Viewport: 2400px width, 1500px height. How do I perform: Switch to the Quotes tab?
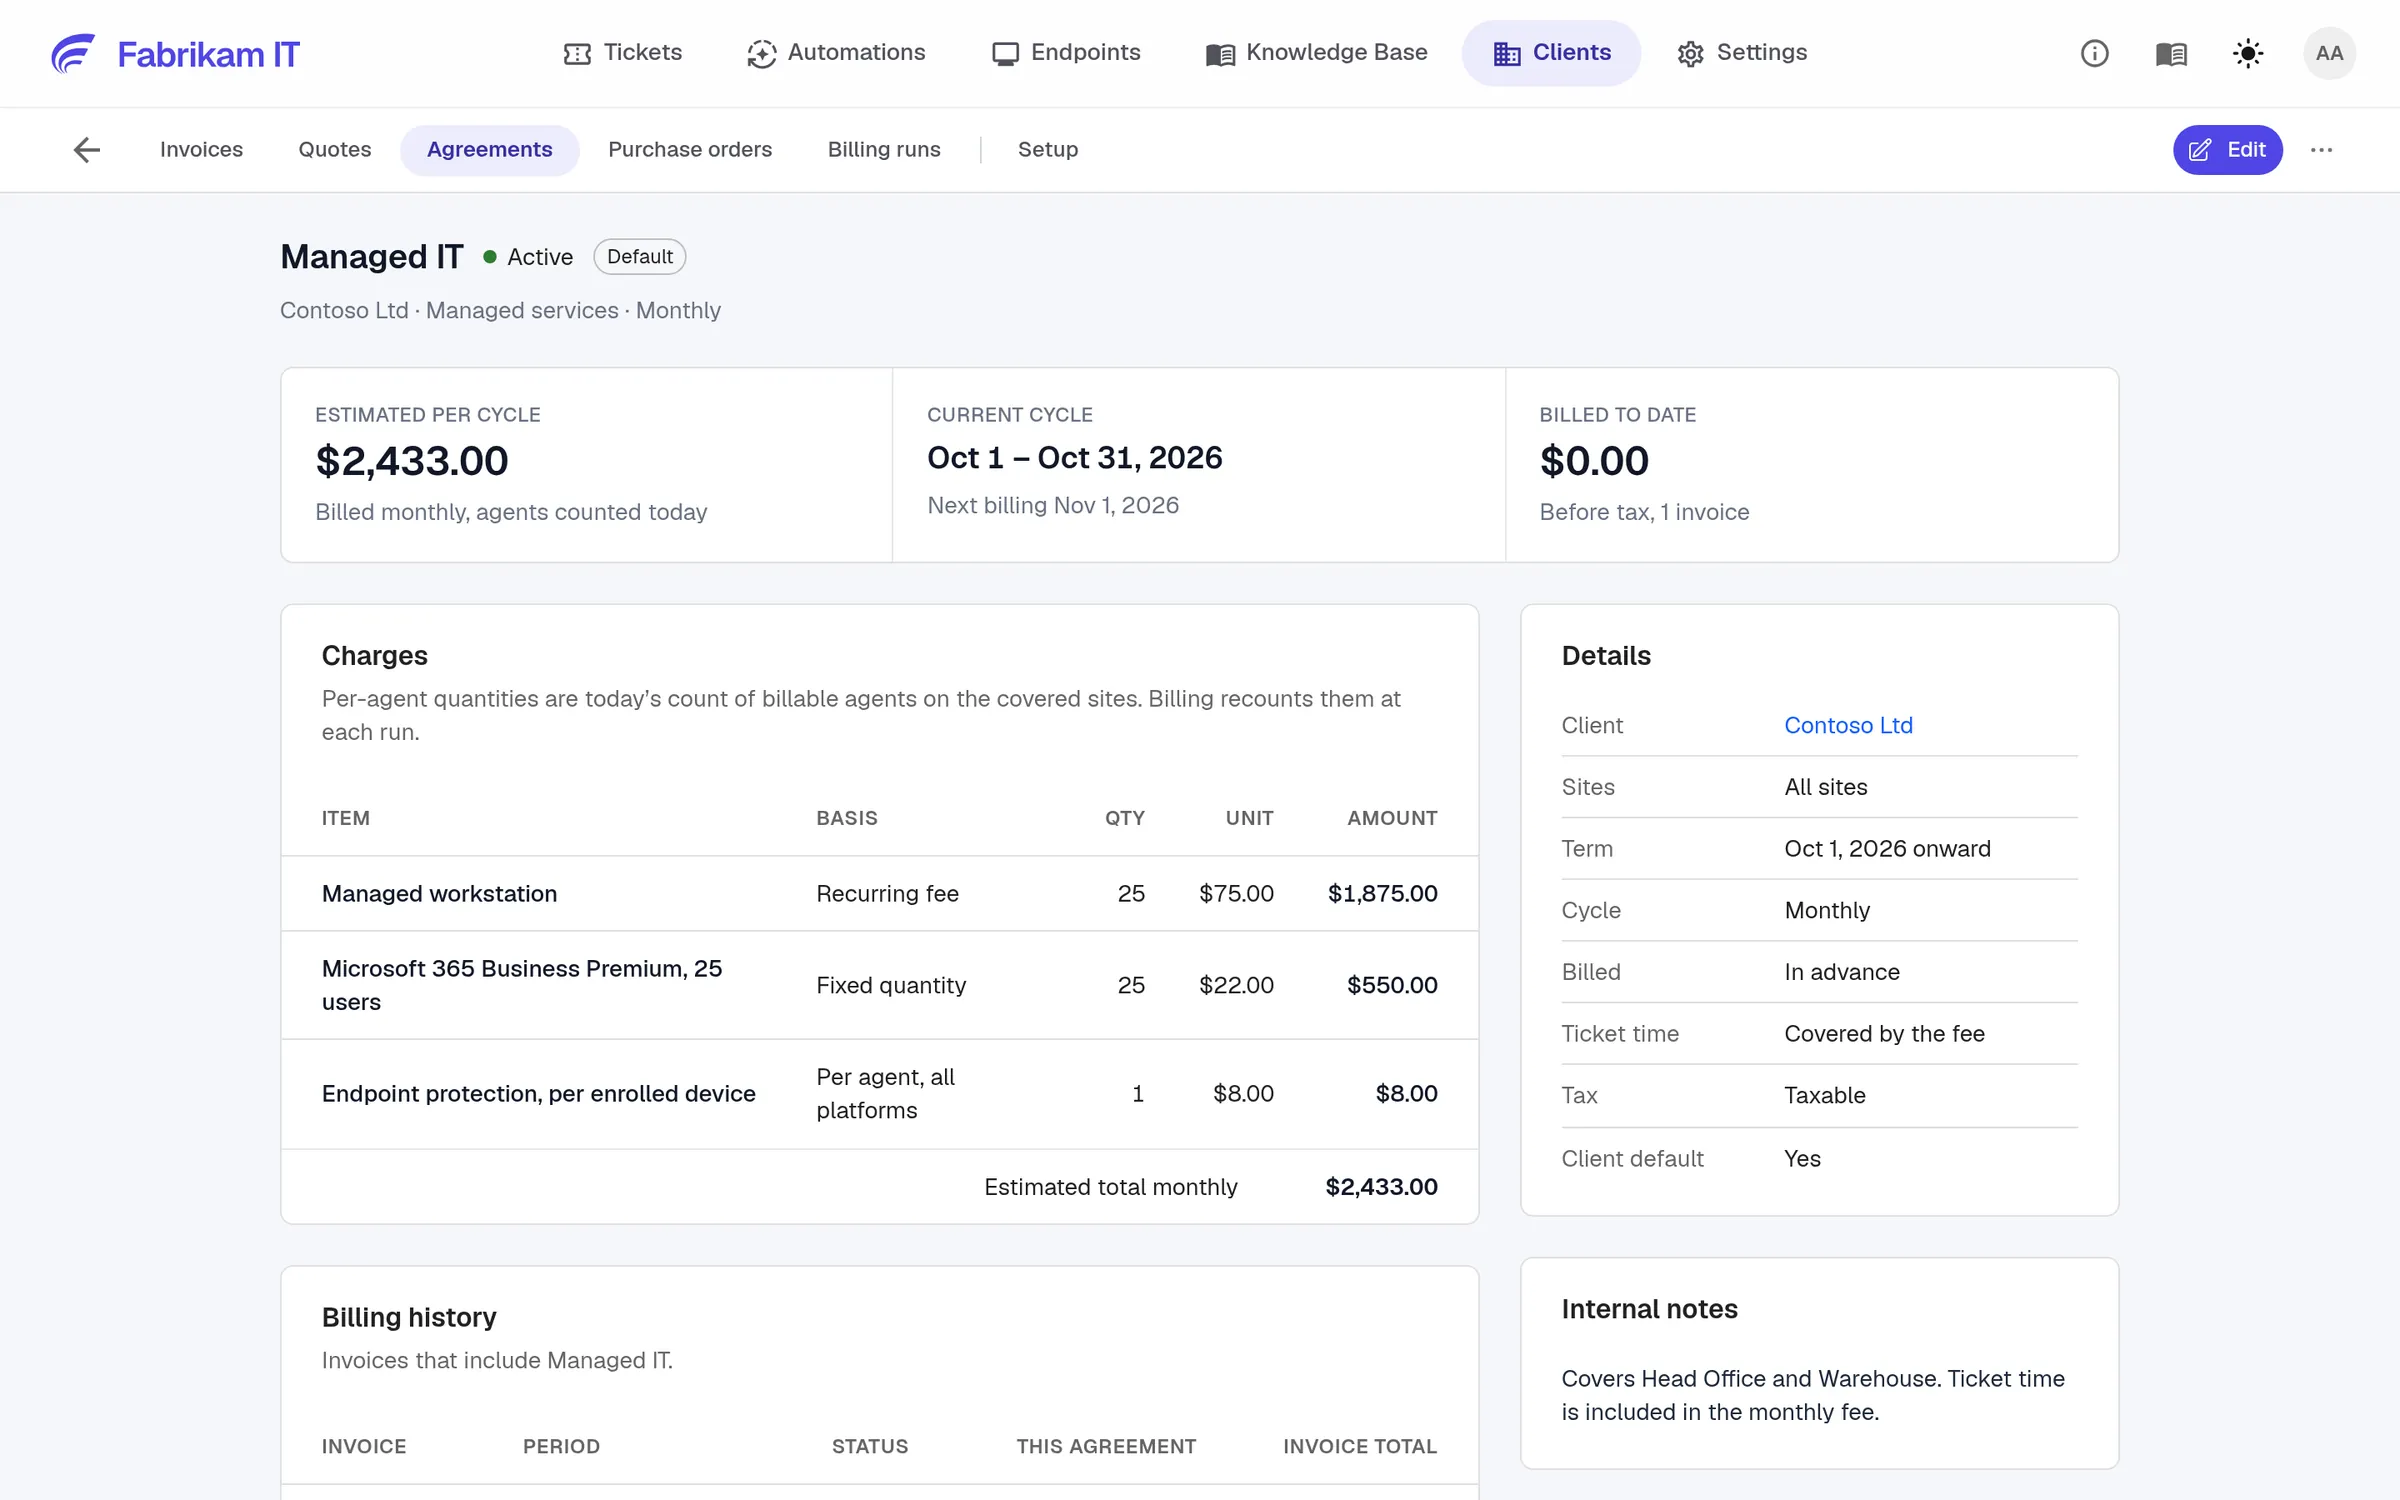click(x=334, y=150)
